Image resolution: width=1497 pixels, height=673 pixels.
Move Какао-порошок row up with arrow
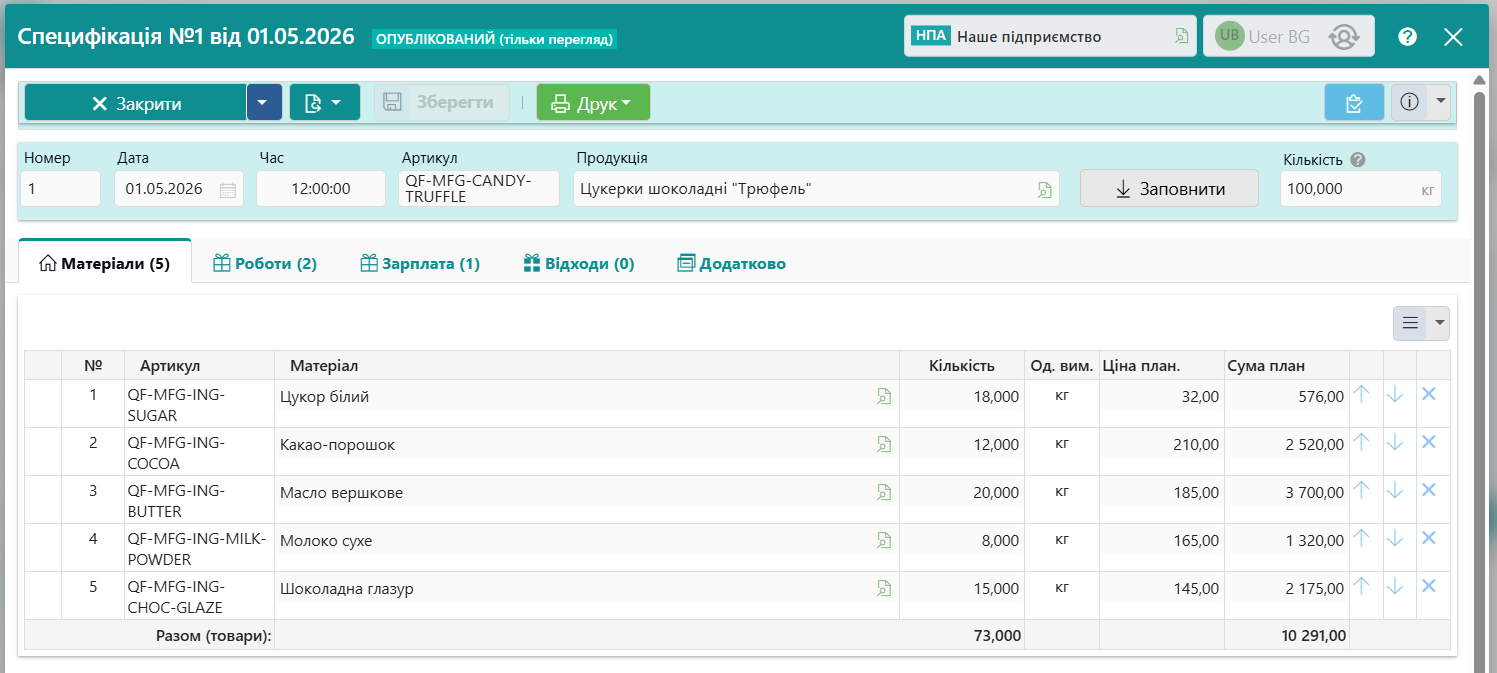click(x=1362, y=442)
